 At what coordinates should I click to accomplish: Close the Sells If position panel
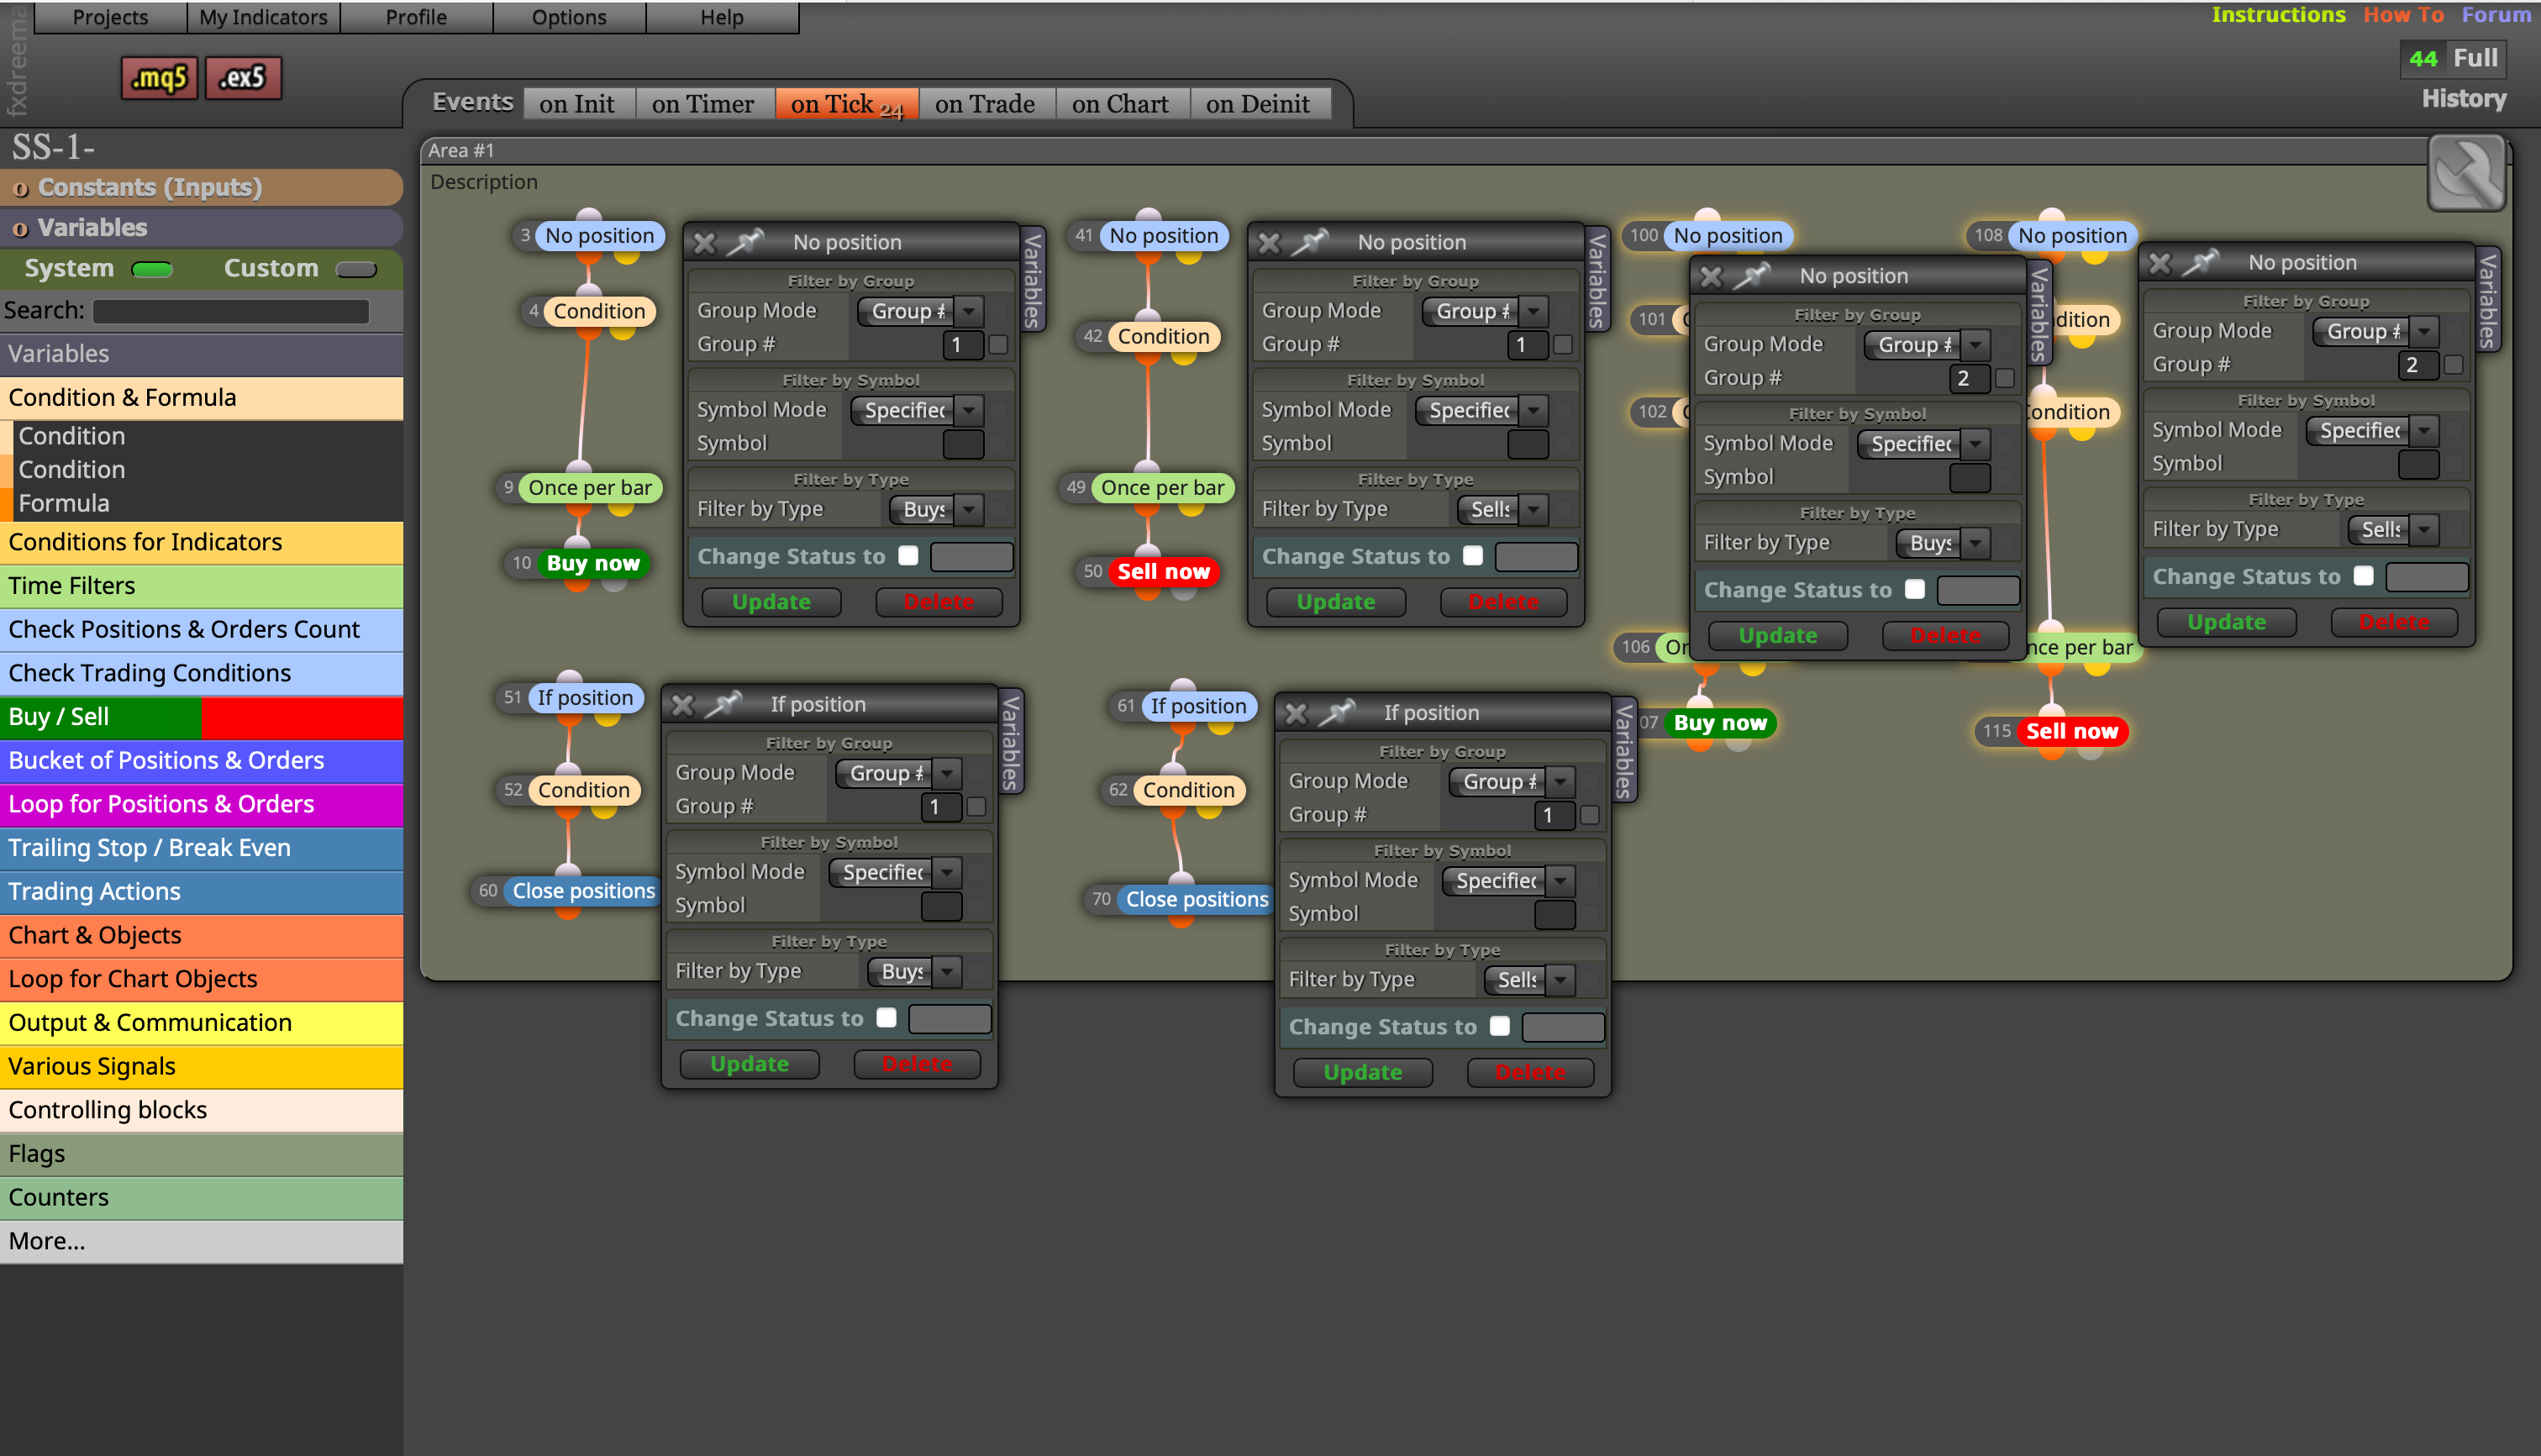click(1295, 714)
